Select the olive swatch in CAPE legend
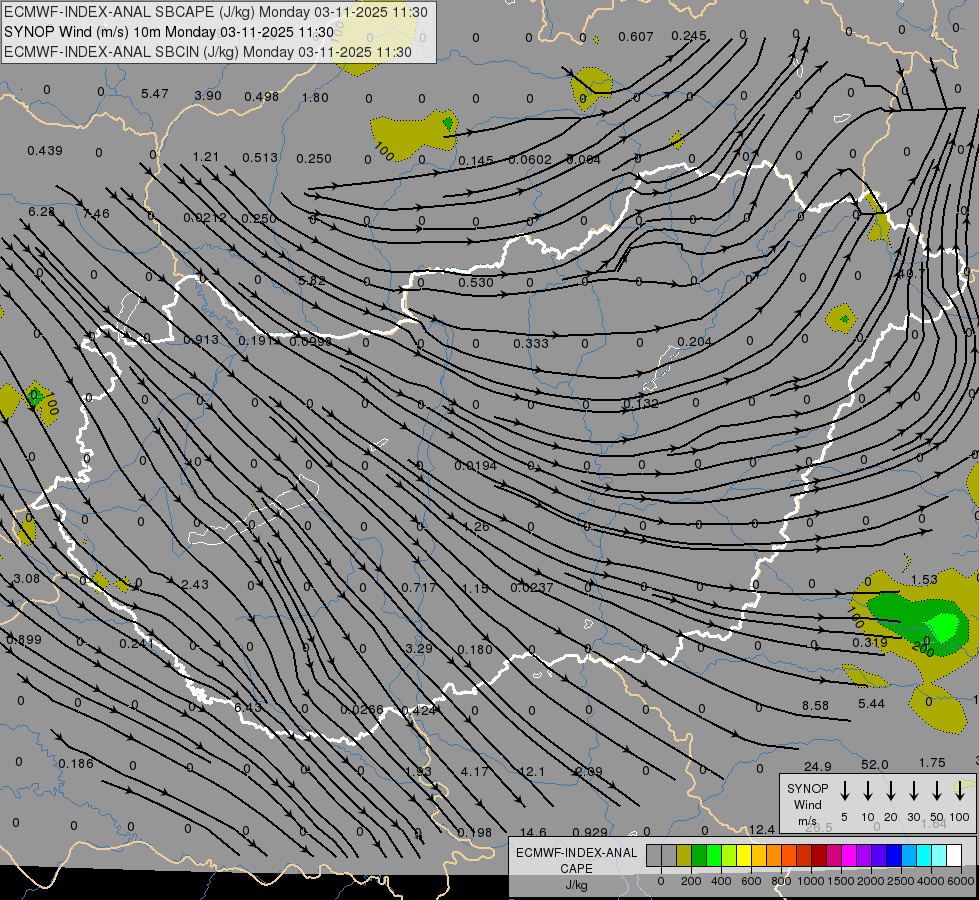 684,855
